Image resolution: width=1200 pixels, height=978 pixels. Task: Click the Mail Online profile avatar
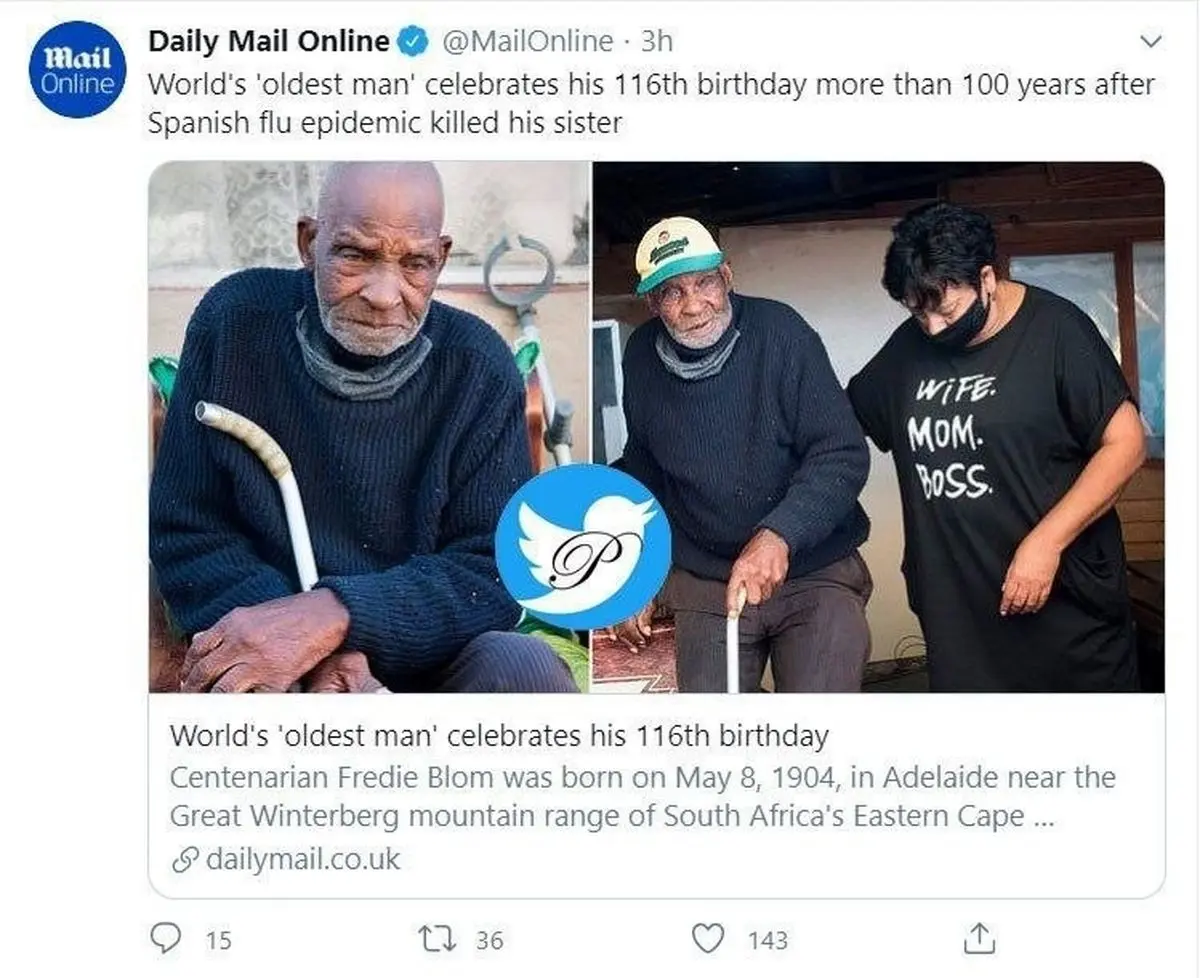point(78,69)
